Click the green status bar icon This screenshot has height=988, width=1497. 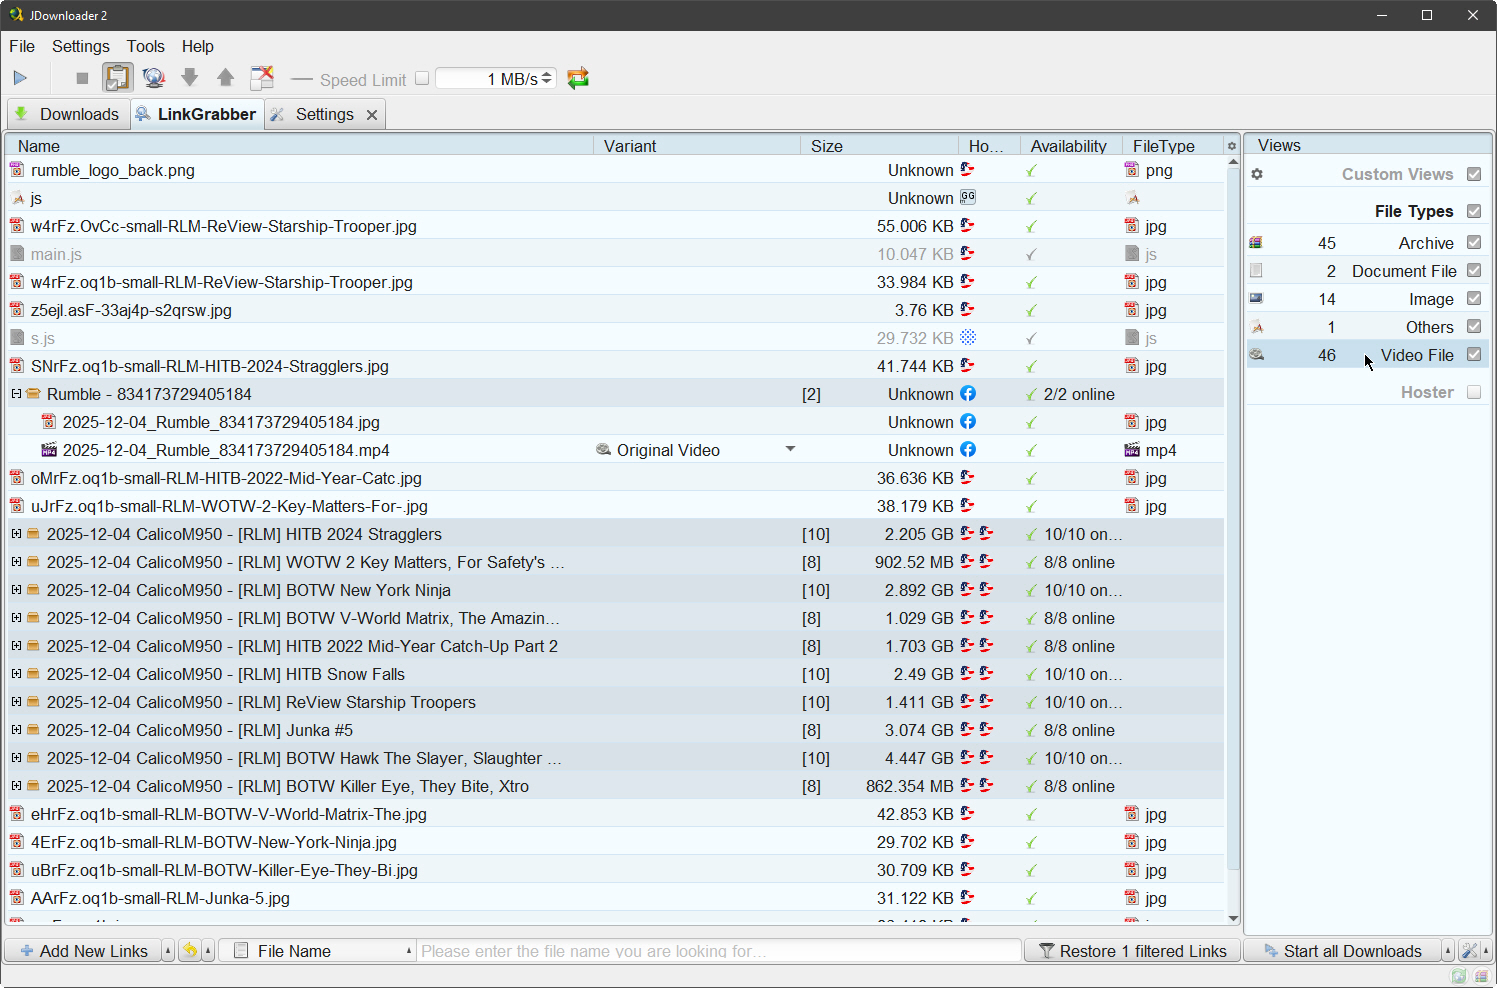click(1458, 976)
